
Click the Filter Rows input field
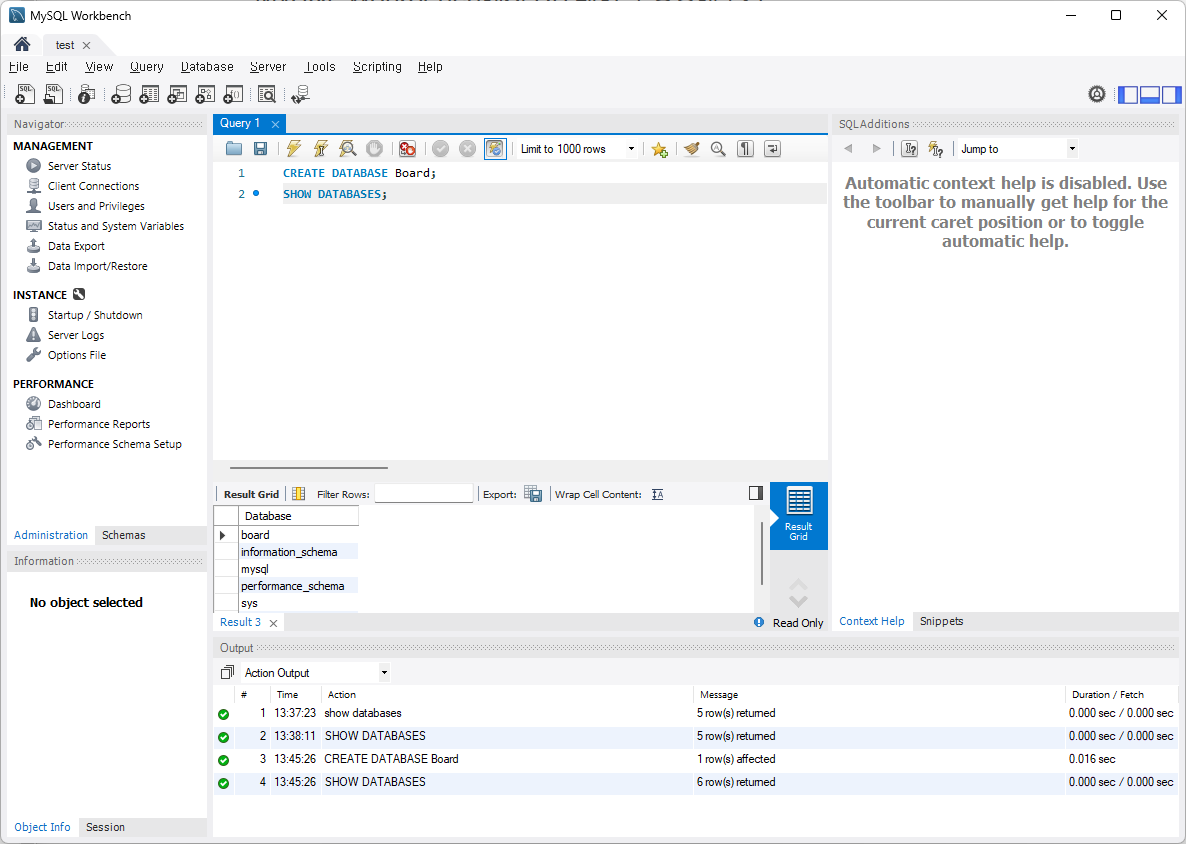coord(424,494)
